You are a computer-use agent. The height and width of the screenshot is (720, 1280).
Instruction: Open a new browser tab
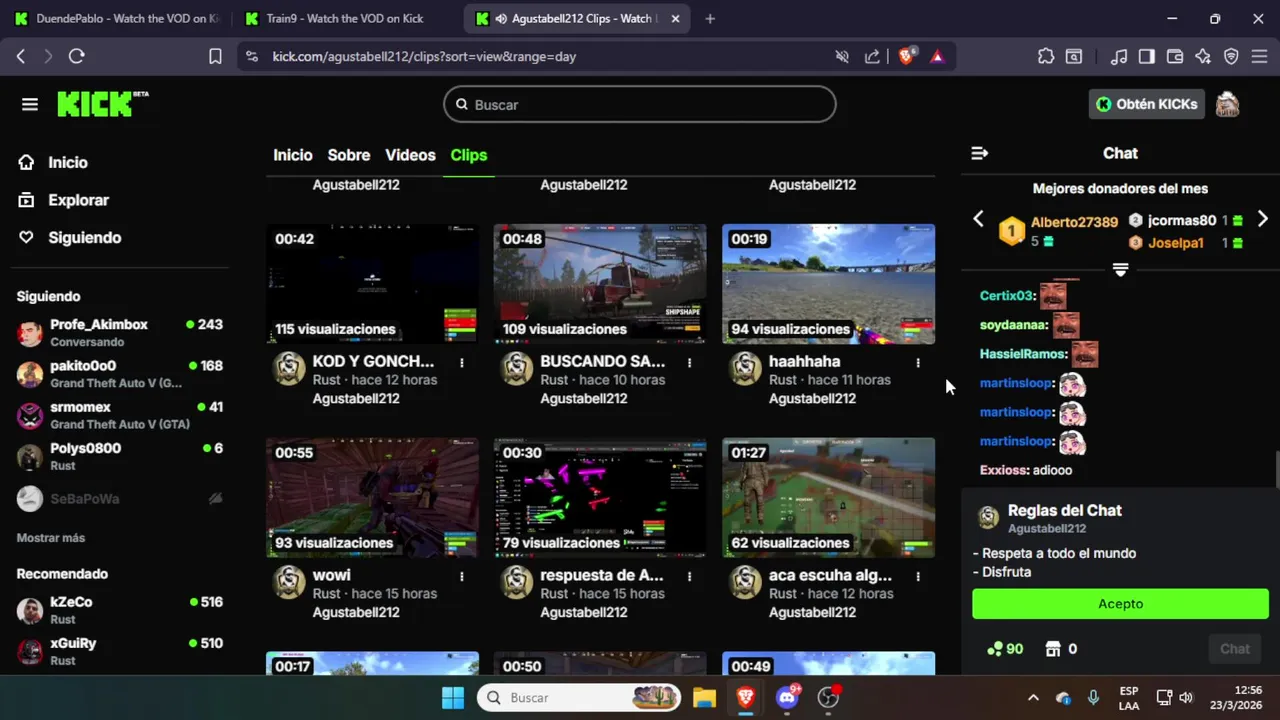(x=710, y=18)
